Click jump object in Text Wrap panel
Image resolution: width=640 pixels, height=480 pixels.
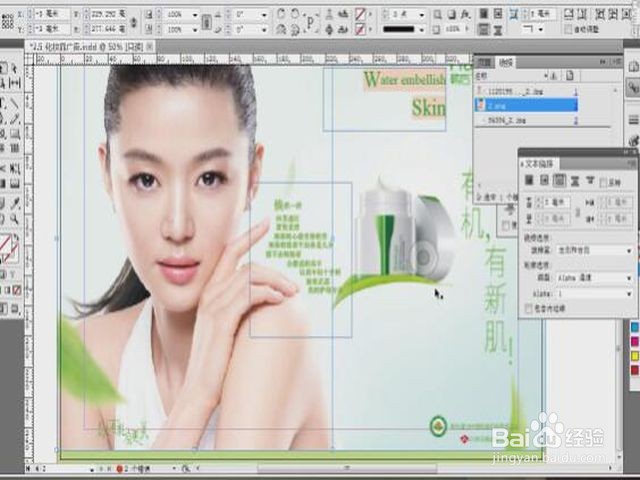(575, 180)
